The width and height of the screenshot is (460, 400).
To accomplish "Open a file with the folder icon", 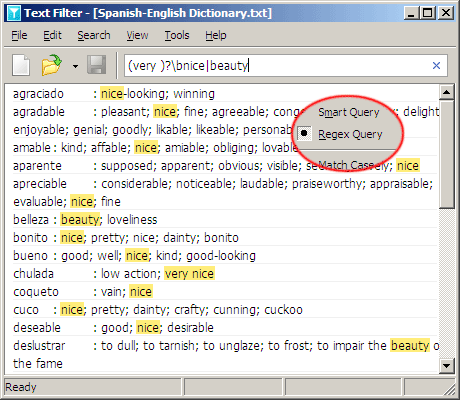I will tap(52, 65).
